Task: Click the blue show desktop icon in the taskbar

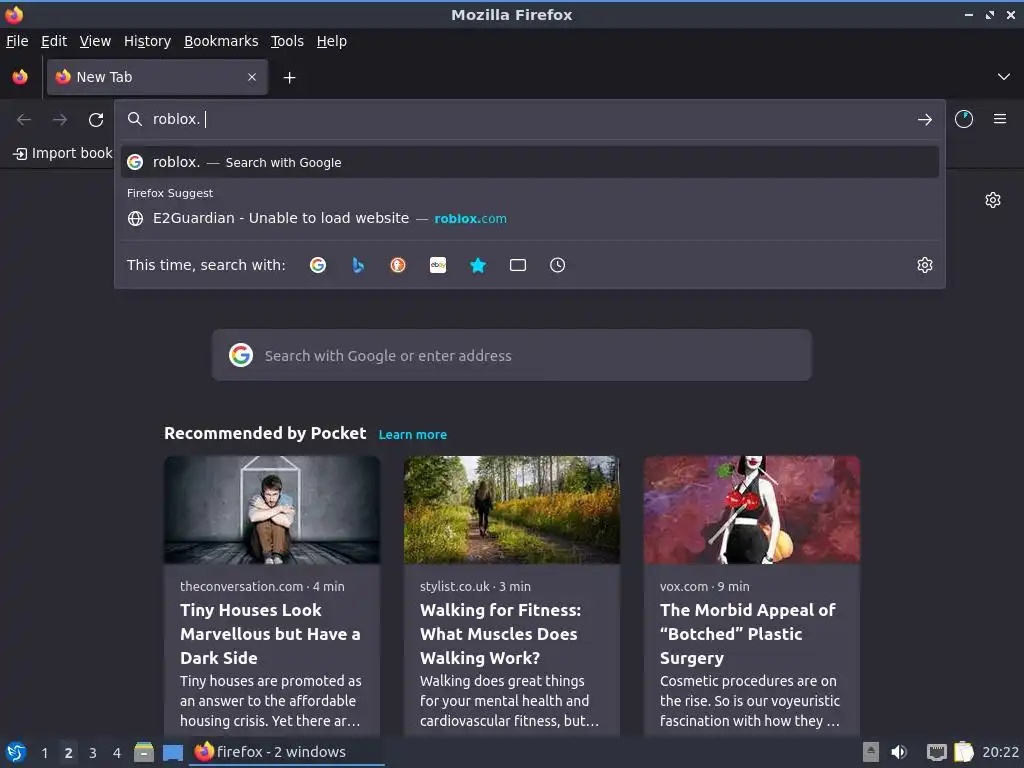Action: pyautogui.click(x=173, y=753)
